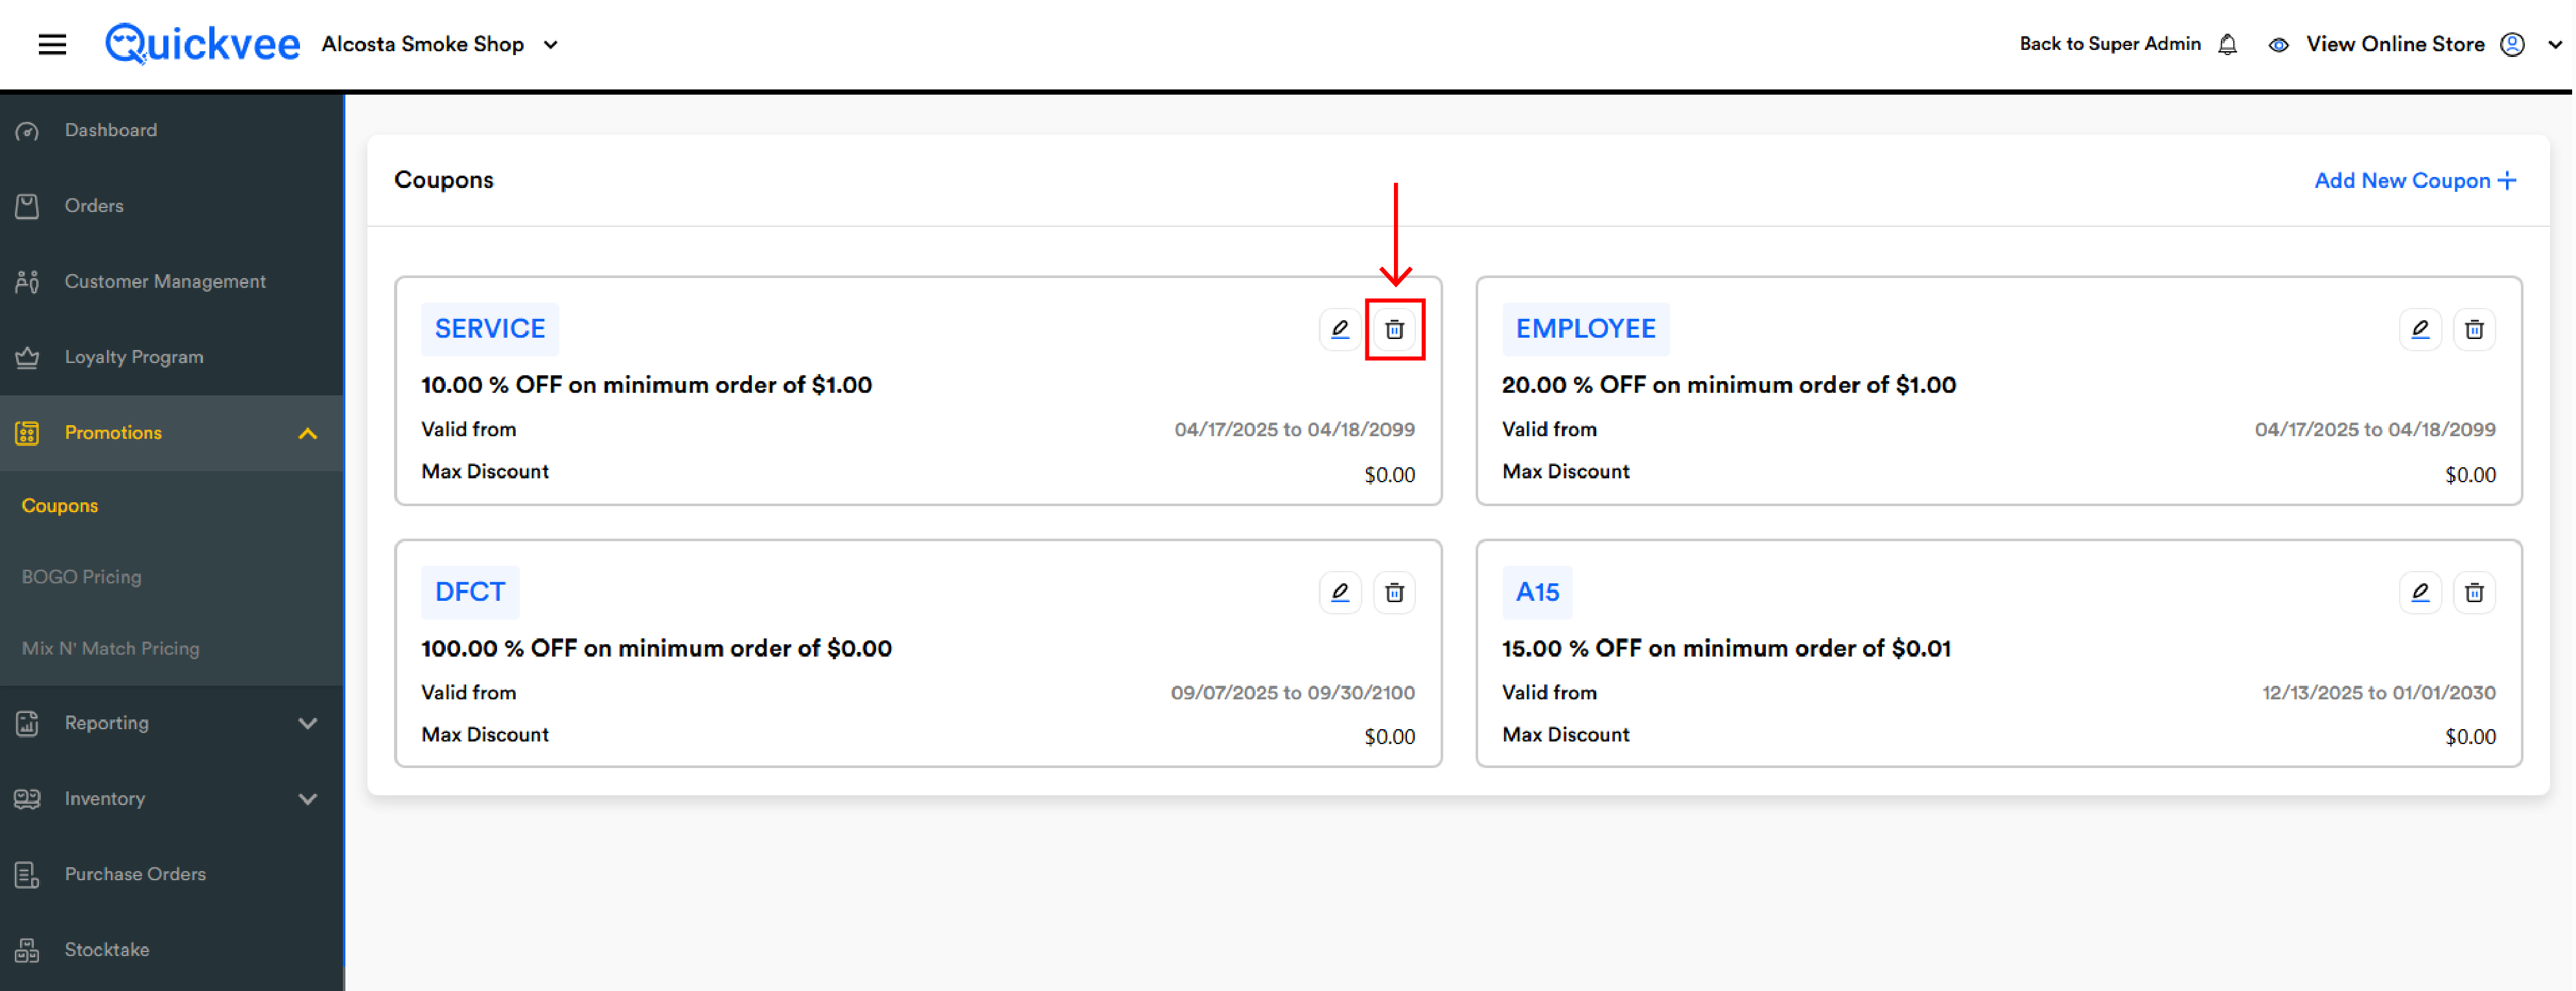The width and height of the screenshot is (2576, 991).
Task: Click the Loyalty Program crown icon
Action: [x=27, y=357]
